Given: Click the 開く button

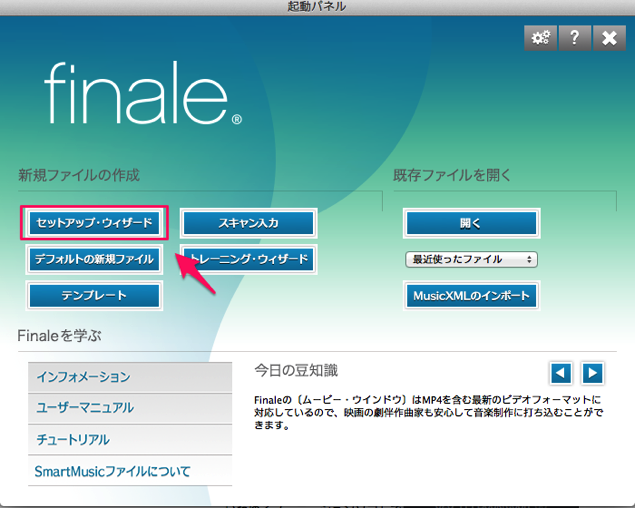Looking at the screenshot, I should coord(471,223).
